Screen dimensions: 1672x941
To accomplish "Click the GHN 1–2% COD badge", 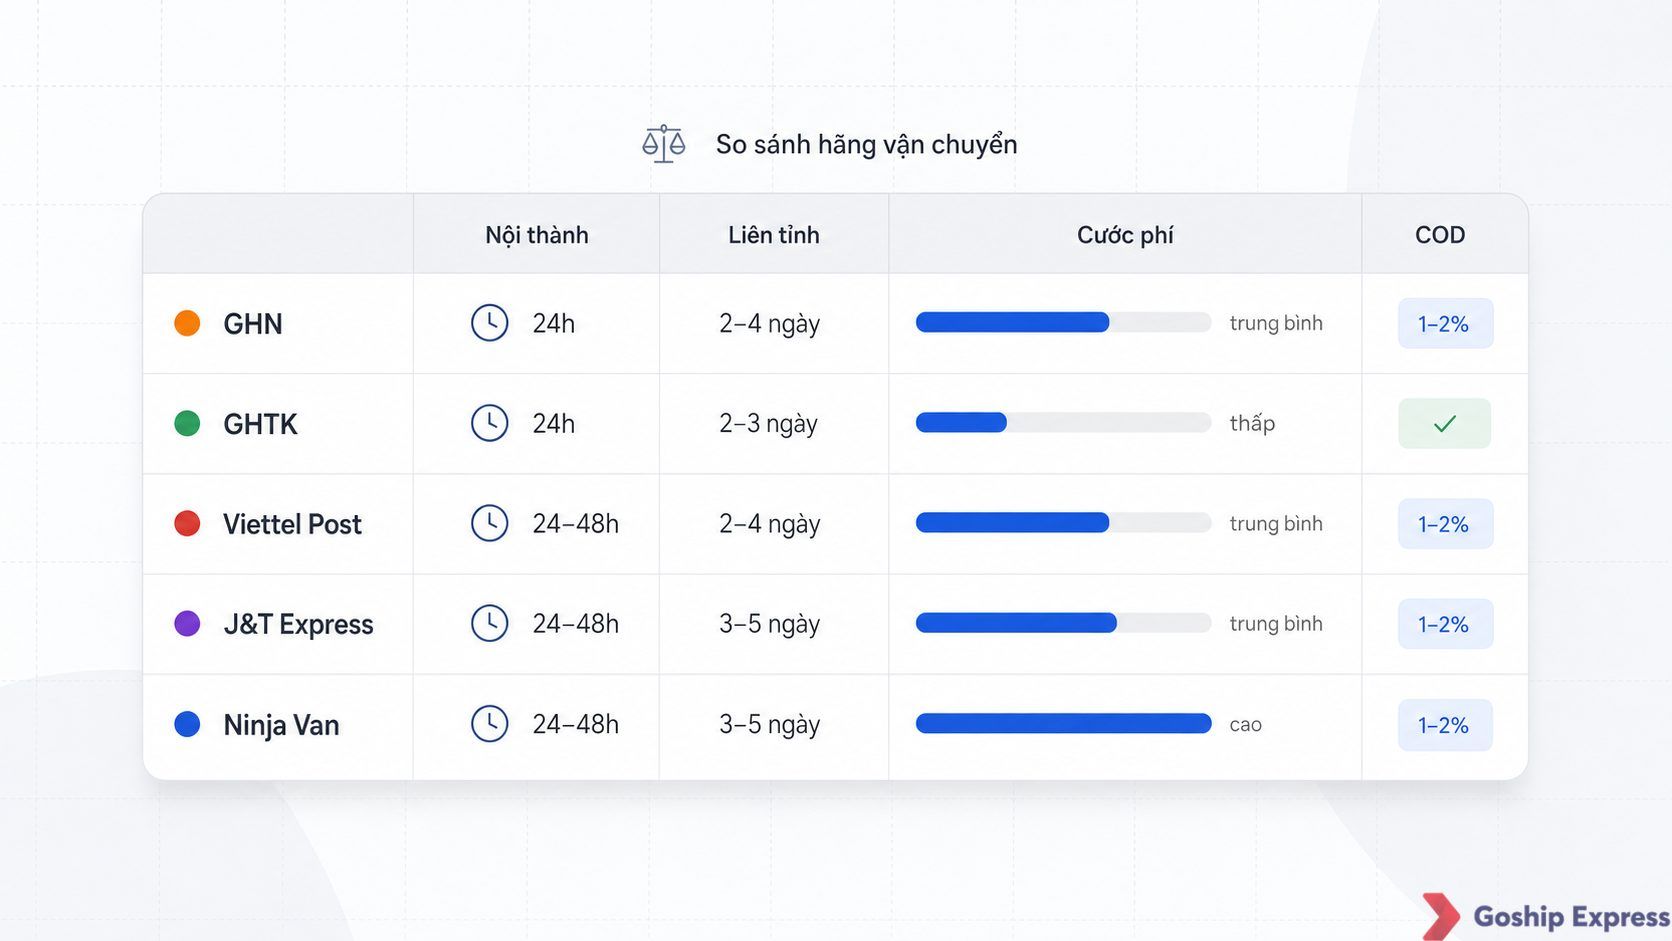I will coord(1445,324).
